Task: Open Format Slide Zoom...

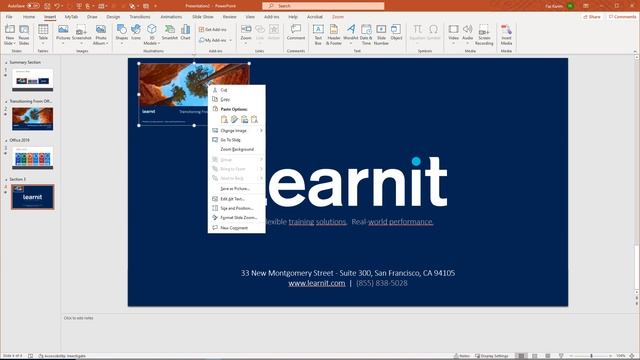Action: tap(237, 218)
